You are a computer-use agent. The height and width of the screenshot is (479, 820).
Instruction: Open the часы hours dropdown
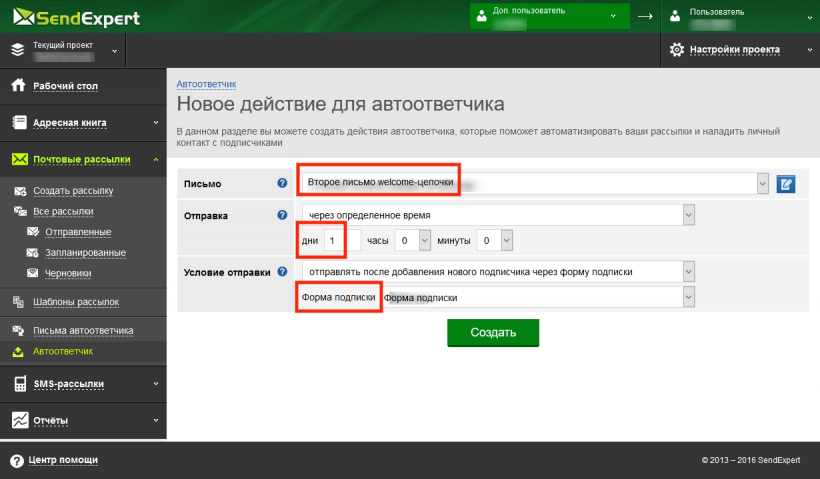(424, 240)
